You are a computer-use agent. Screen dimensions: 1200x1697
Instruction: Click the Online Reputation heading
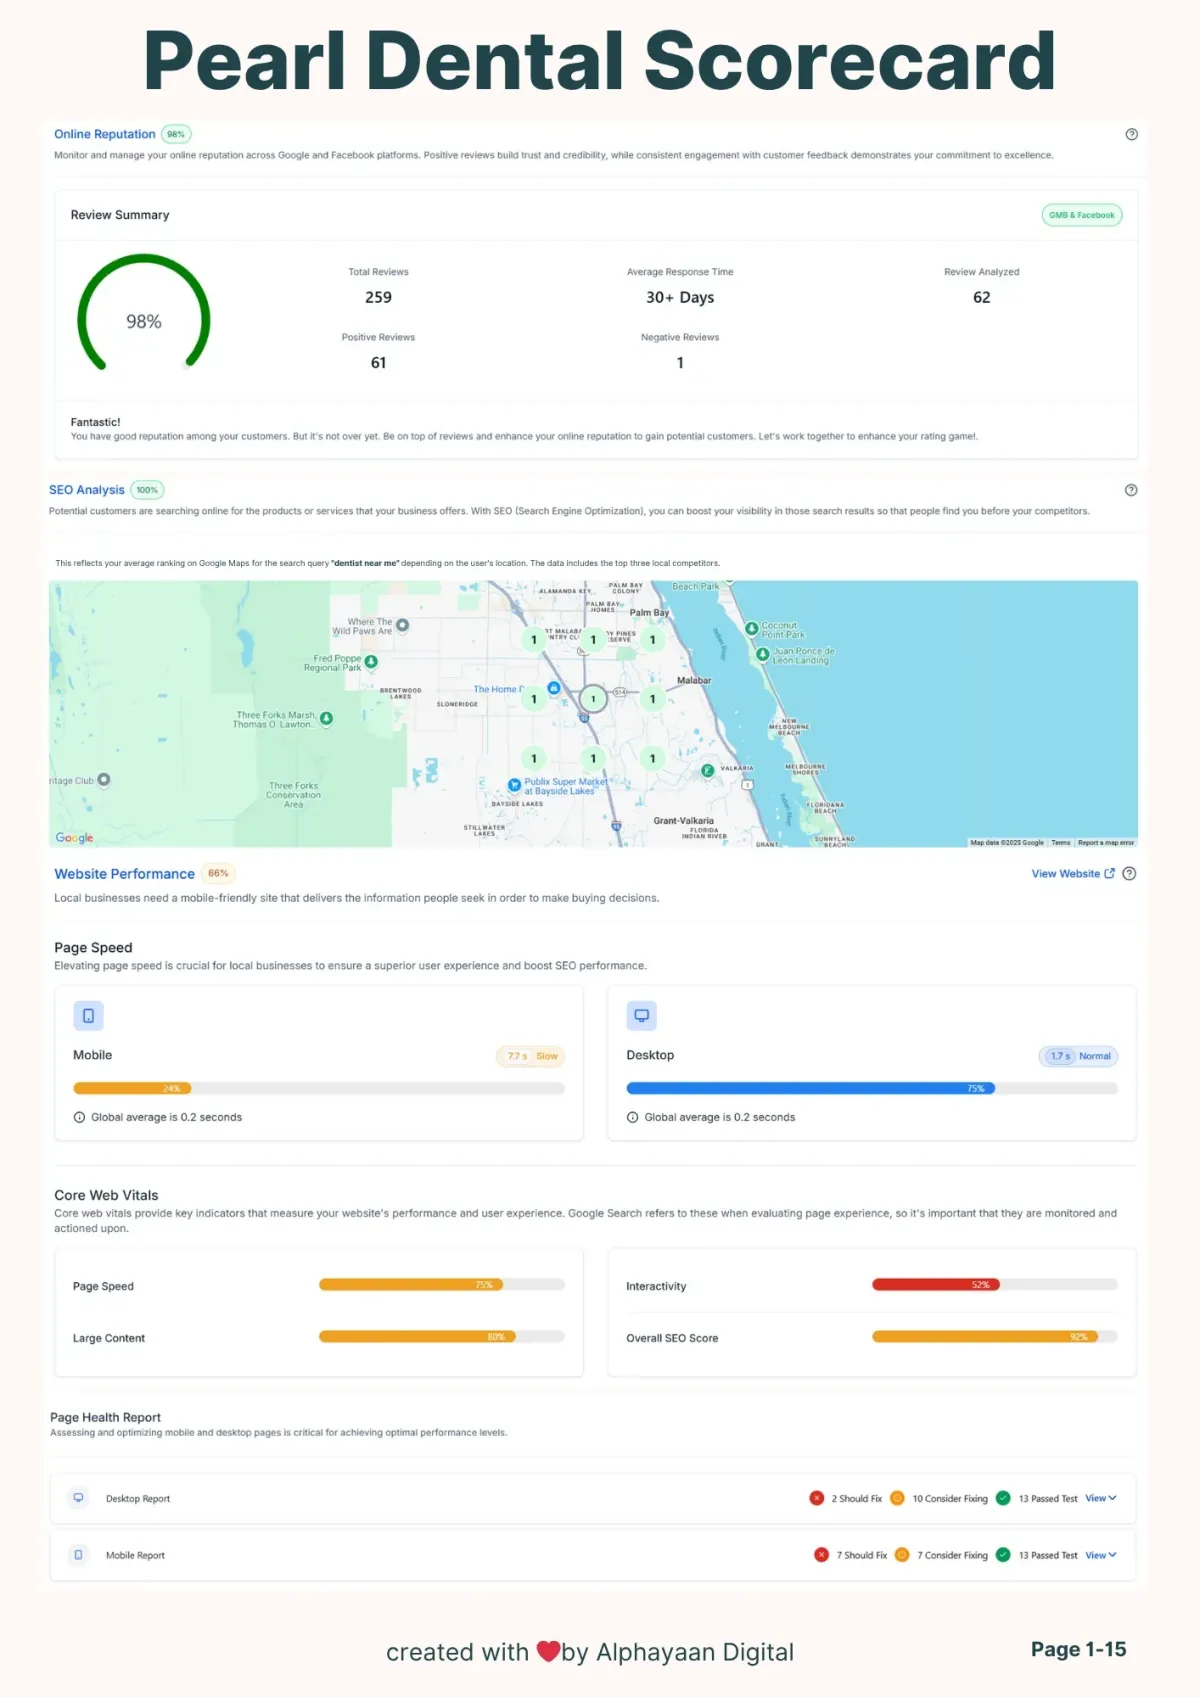105,134
